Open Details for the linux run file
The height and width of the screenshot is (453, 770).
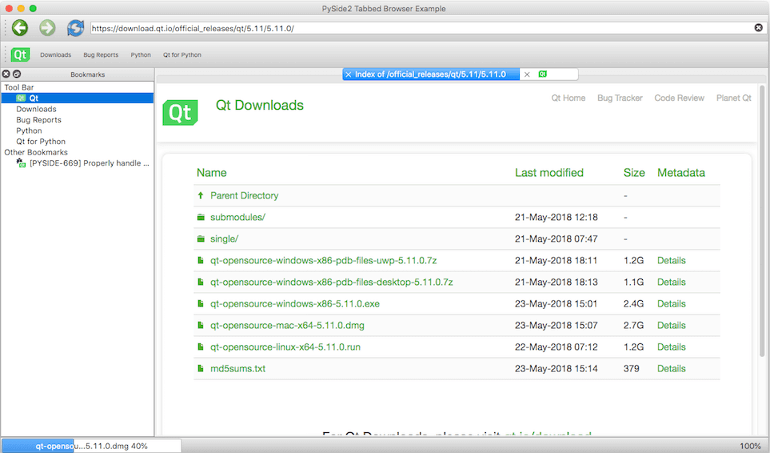point(671,347)
